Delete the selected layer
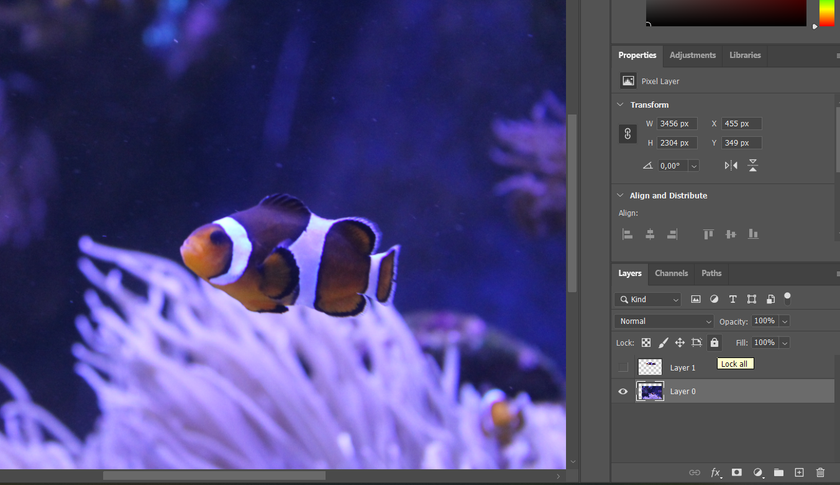Viewport: 840px width, 485px height. [820, 472]
